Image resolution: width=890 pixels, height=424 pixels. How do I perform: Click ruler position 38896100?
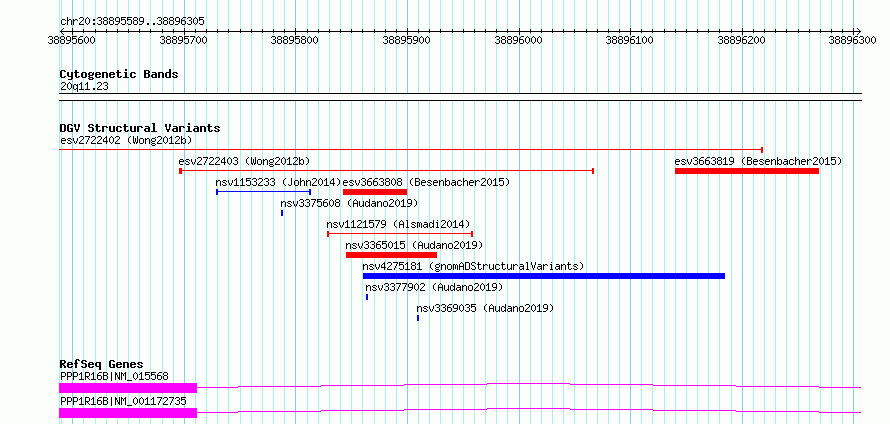coord(631,40)
